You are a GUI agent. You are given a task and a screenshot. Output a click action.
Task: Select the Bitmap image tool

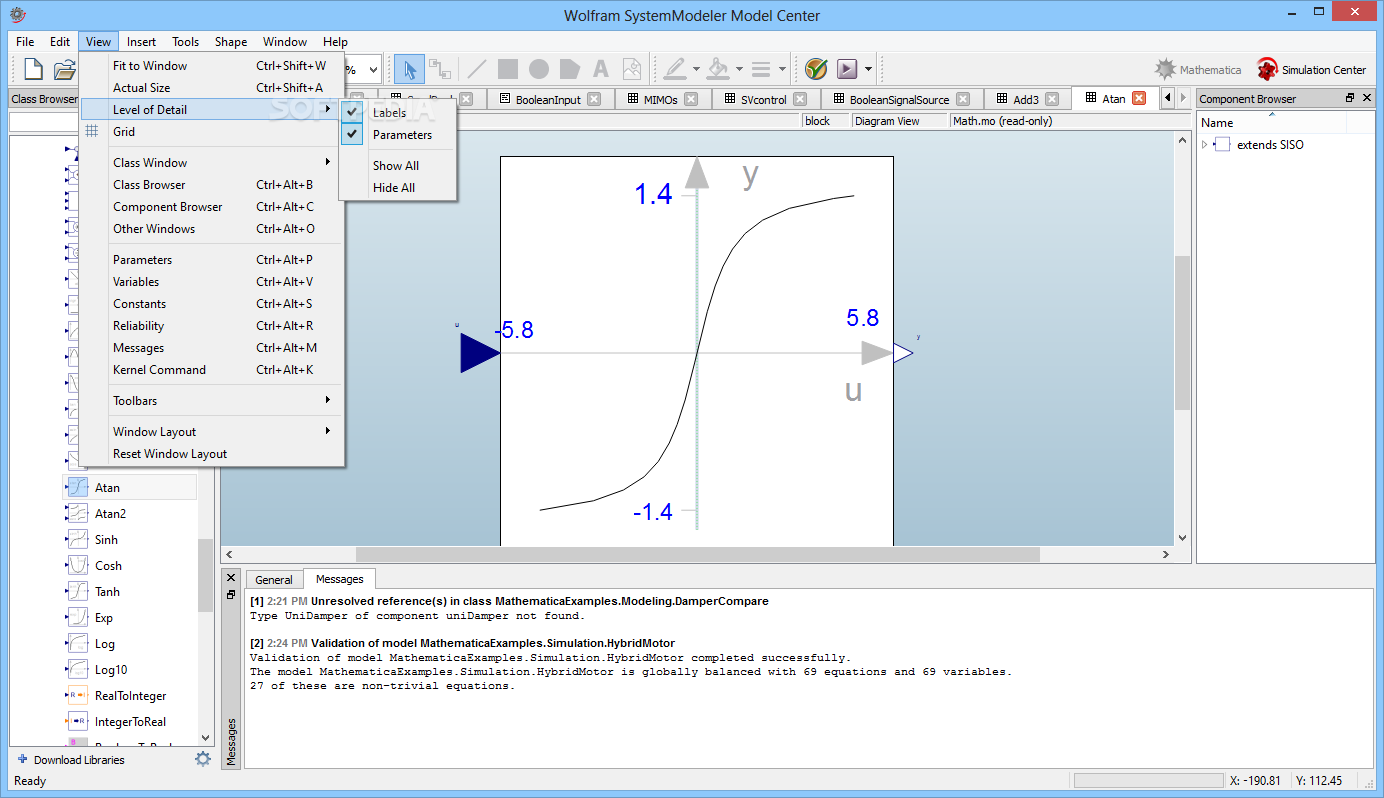pyautogui.click(x=631, y=69)
